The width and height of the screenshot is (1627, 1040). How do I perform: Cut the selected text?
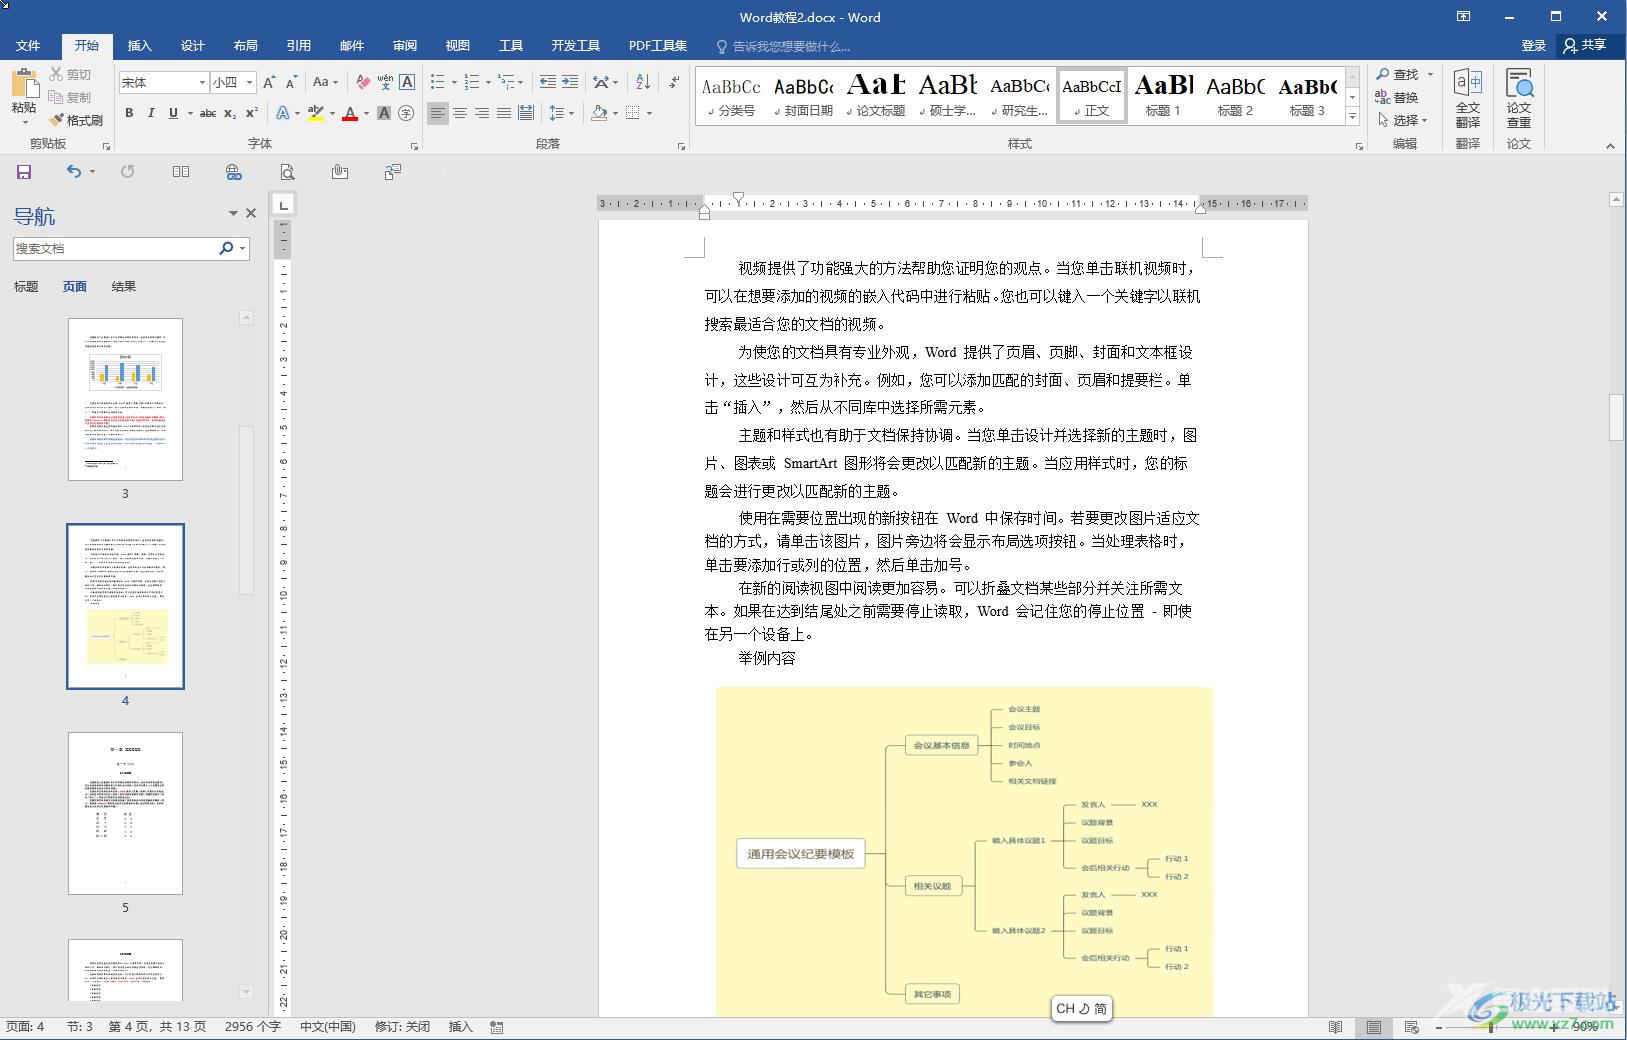click(x=70, y=74)
